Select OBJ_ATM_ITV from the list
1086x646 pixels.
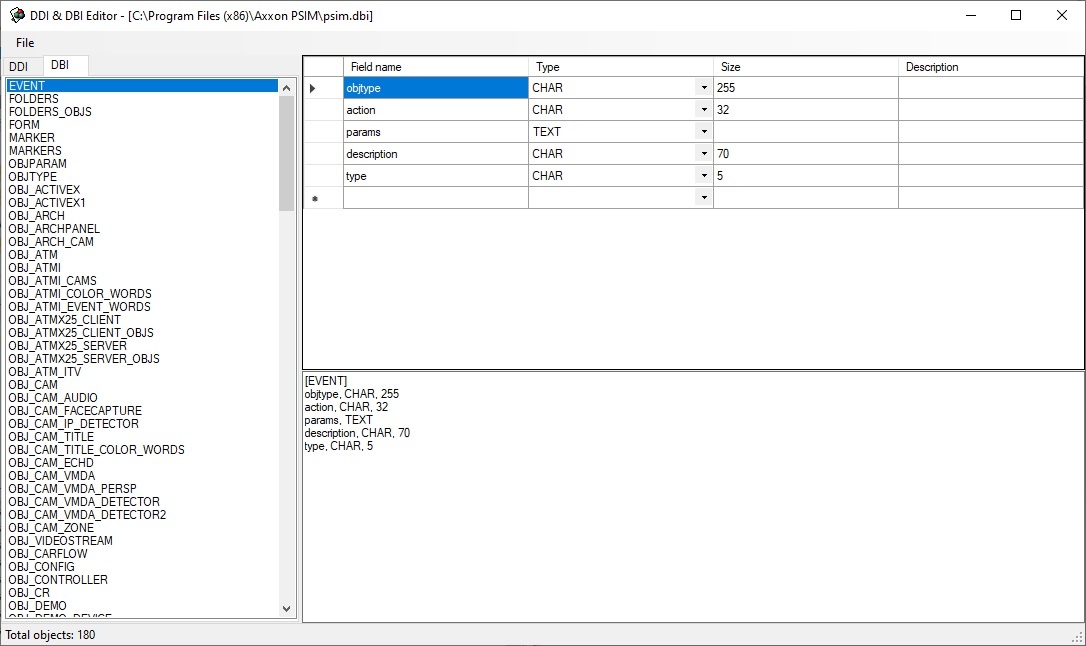click(45, 372)
